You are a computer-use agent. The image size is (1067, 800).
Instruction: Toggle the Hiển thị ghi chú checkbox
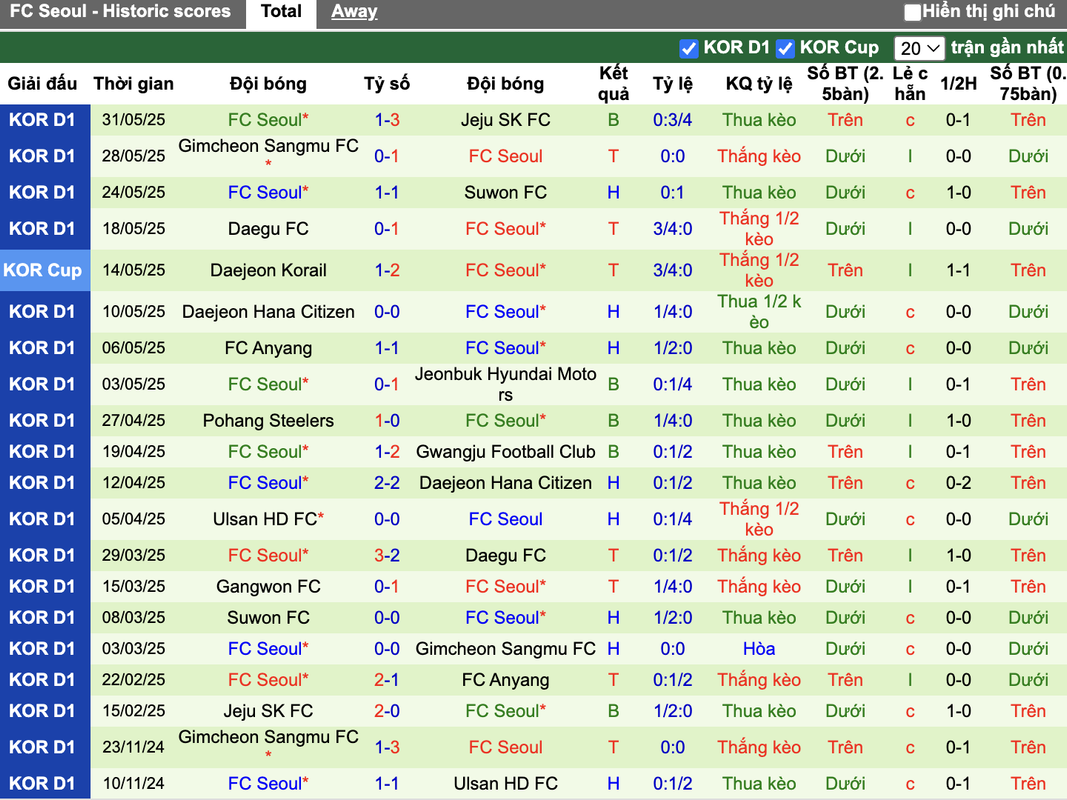tap(912, 12)
